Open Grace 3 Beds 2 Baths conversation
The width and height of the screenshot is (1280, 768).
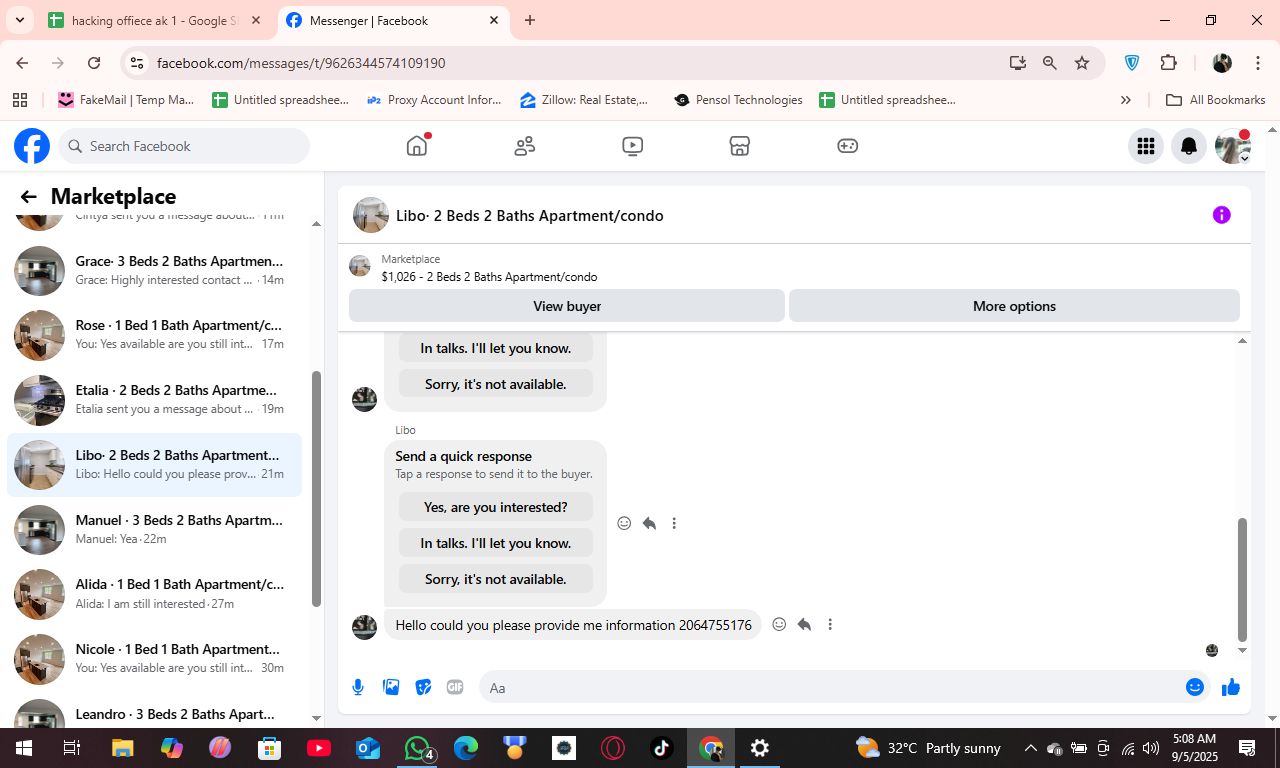point(154,270)
